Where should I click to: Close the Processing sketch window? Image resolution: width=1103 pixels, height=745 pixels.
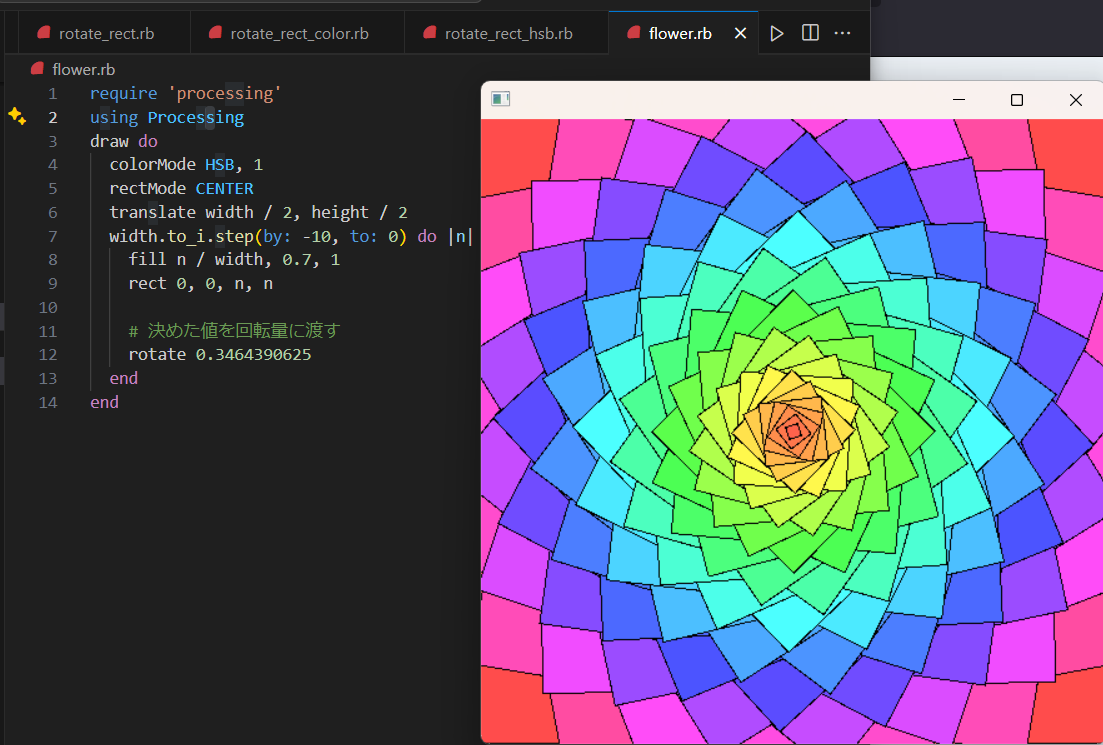click(1076, 100)
